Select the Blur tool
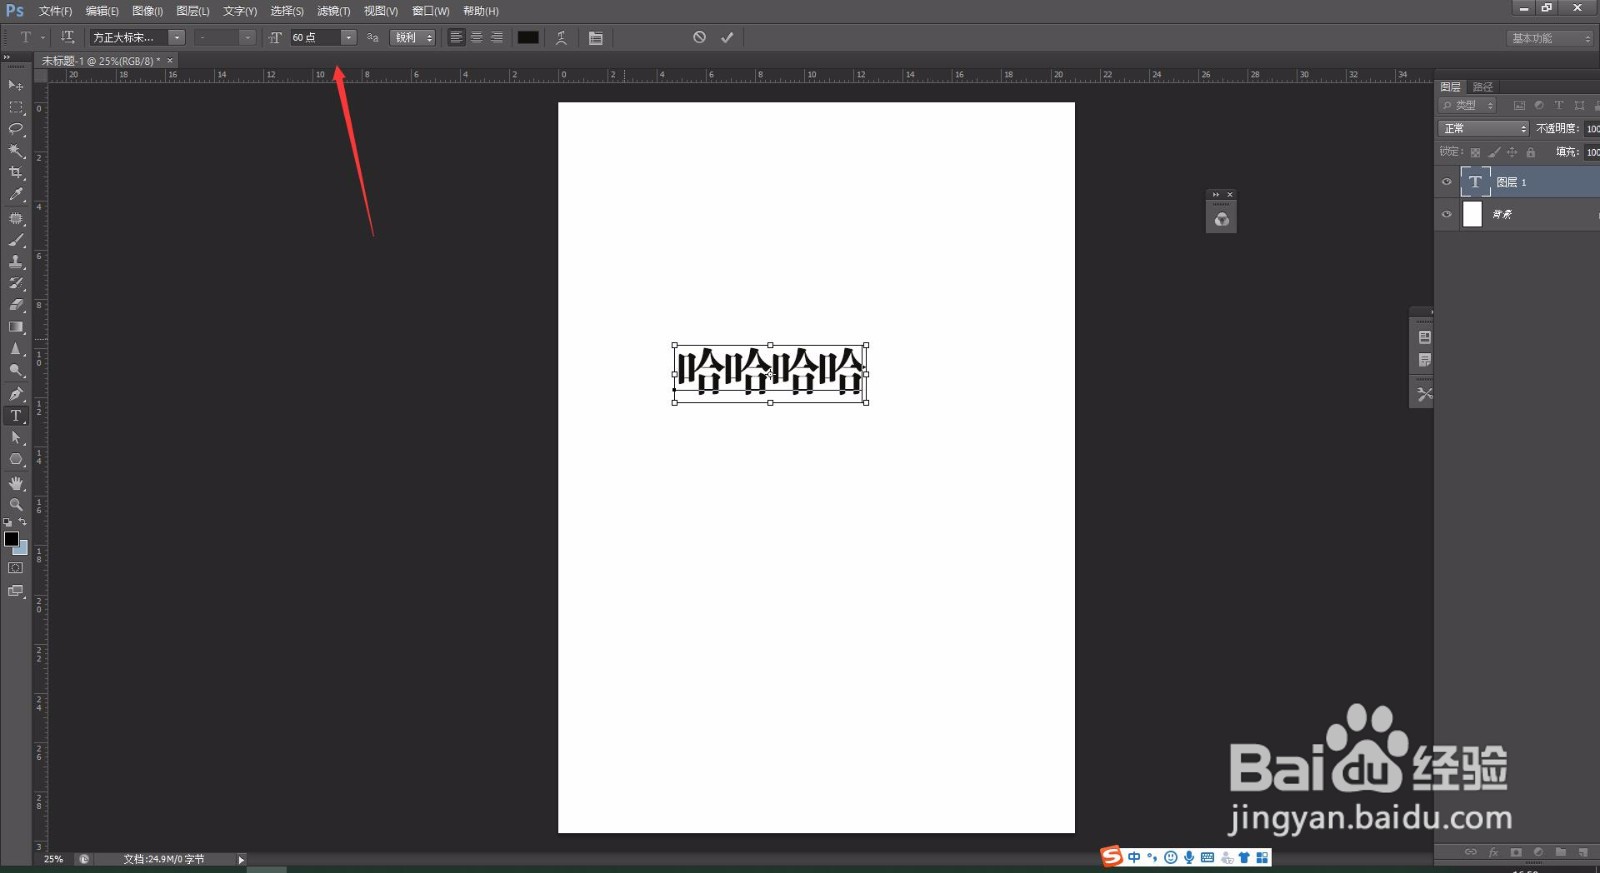Viewport: 1600px width, 873px height. (16, 349)
